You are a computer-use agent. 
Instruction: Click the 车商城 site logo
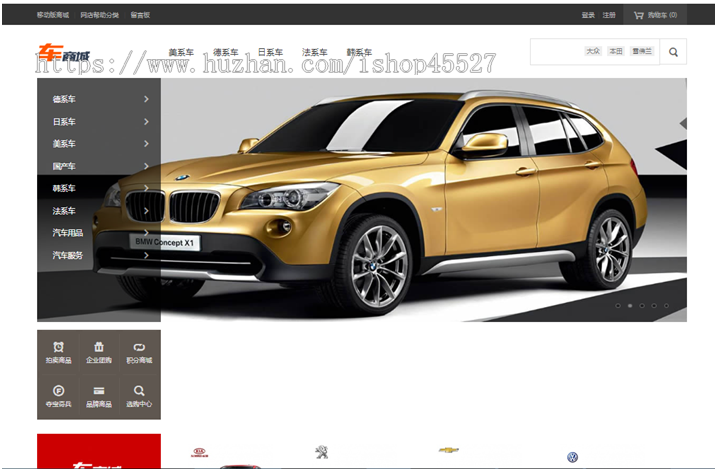(64, 53)
